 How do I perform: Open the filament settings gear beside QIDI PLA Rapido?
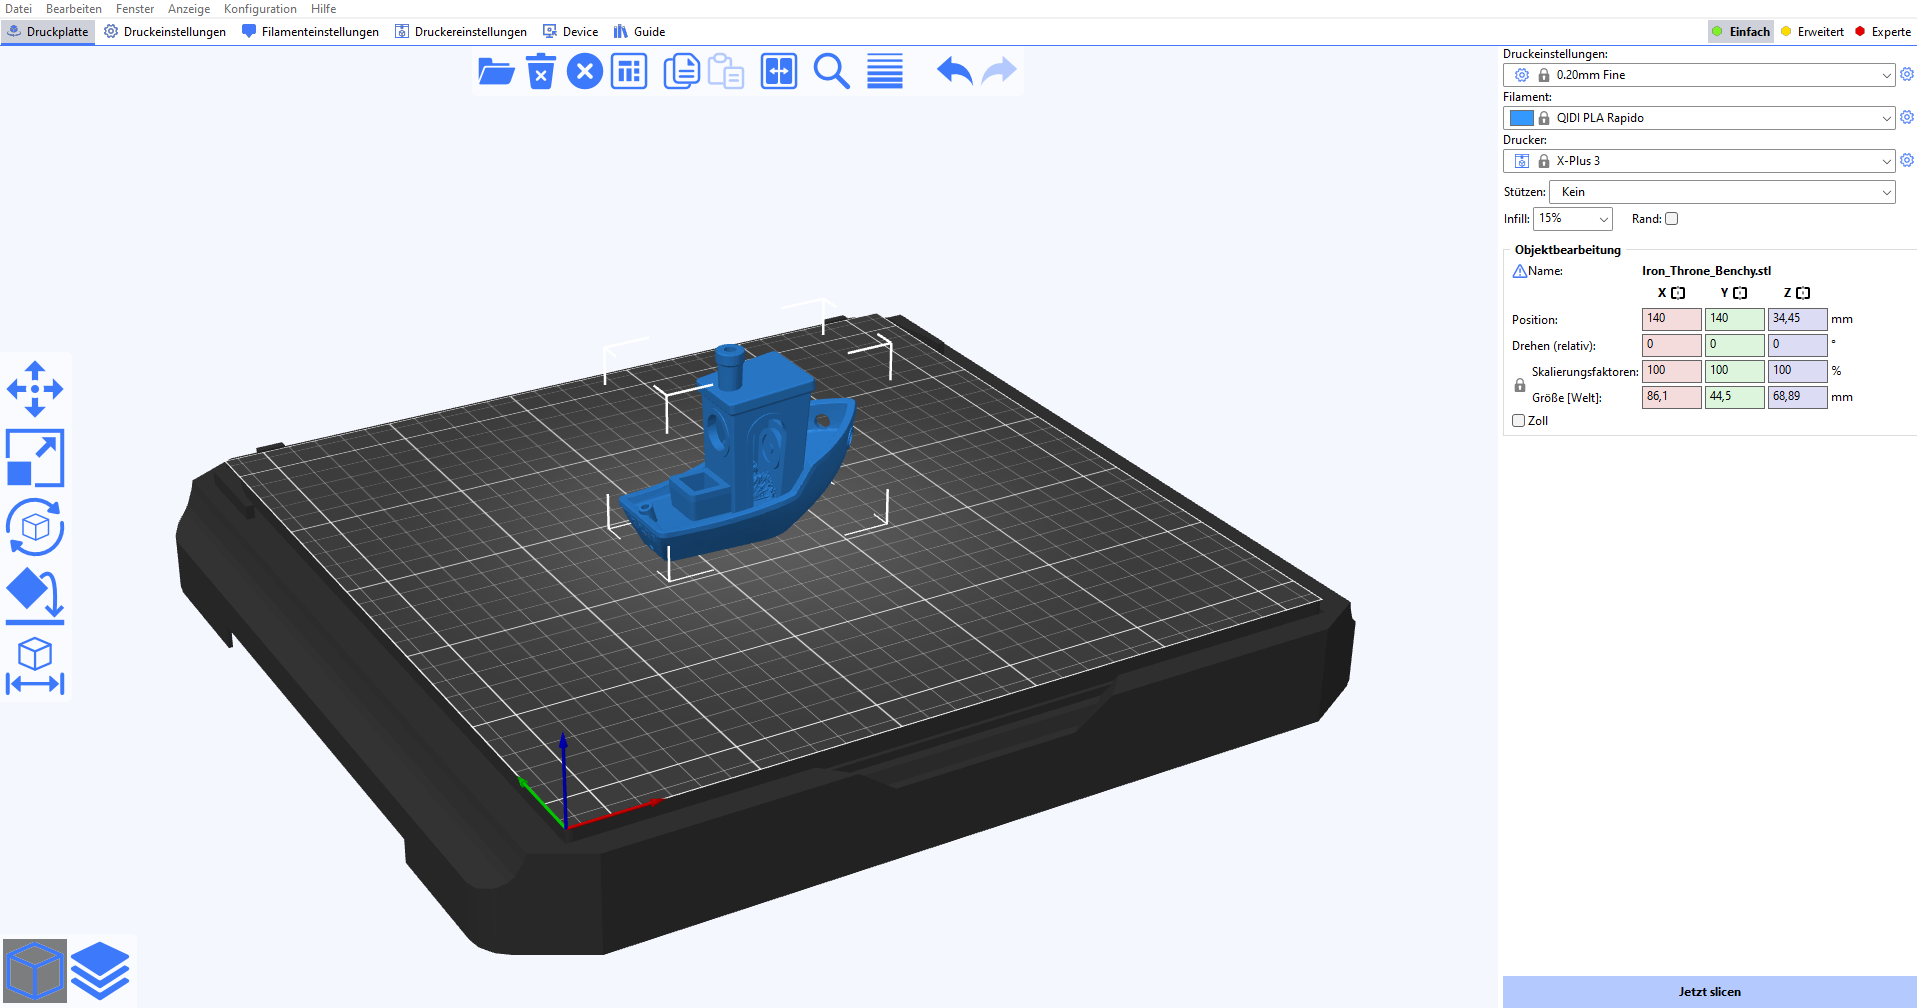point(1907,117)
